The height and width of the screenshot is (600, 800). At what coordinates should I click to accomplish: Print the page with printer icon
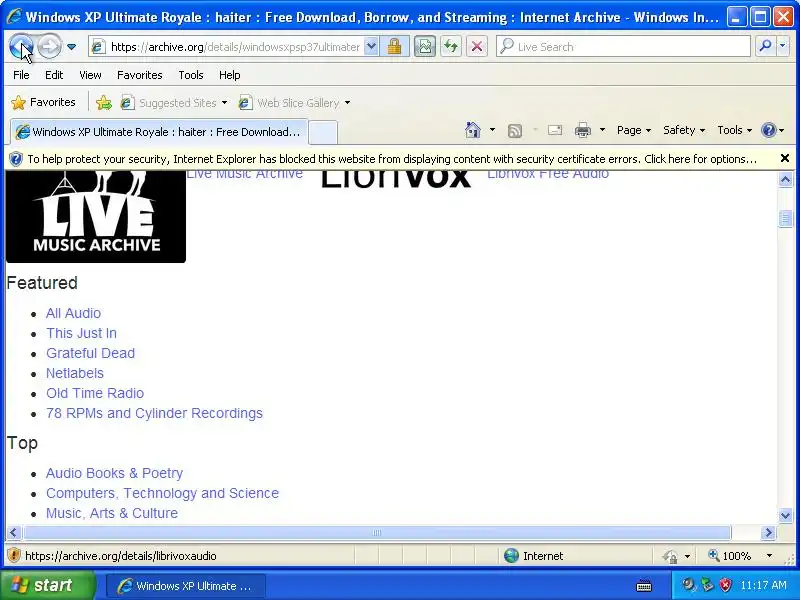pyautogui.click(x=582, y=130)
